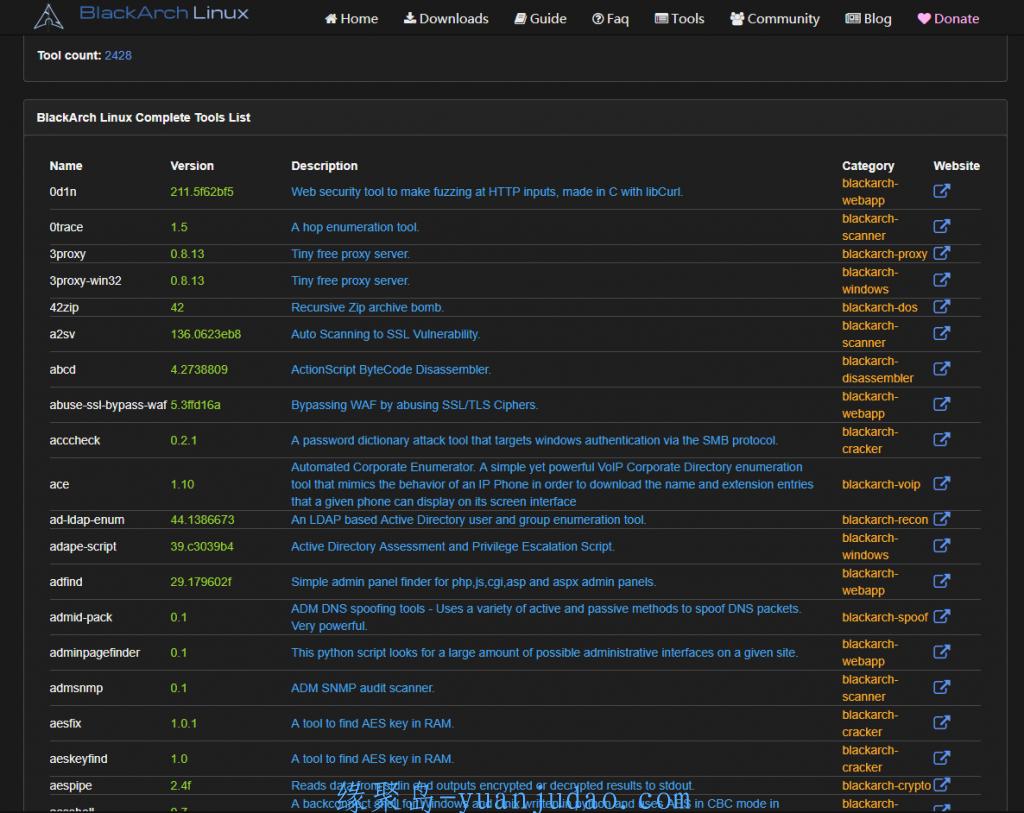Click the Category column header
This screenshot has height=813, width=1024.
pos(868,166)
